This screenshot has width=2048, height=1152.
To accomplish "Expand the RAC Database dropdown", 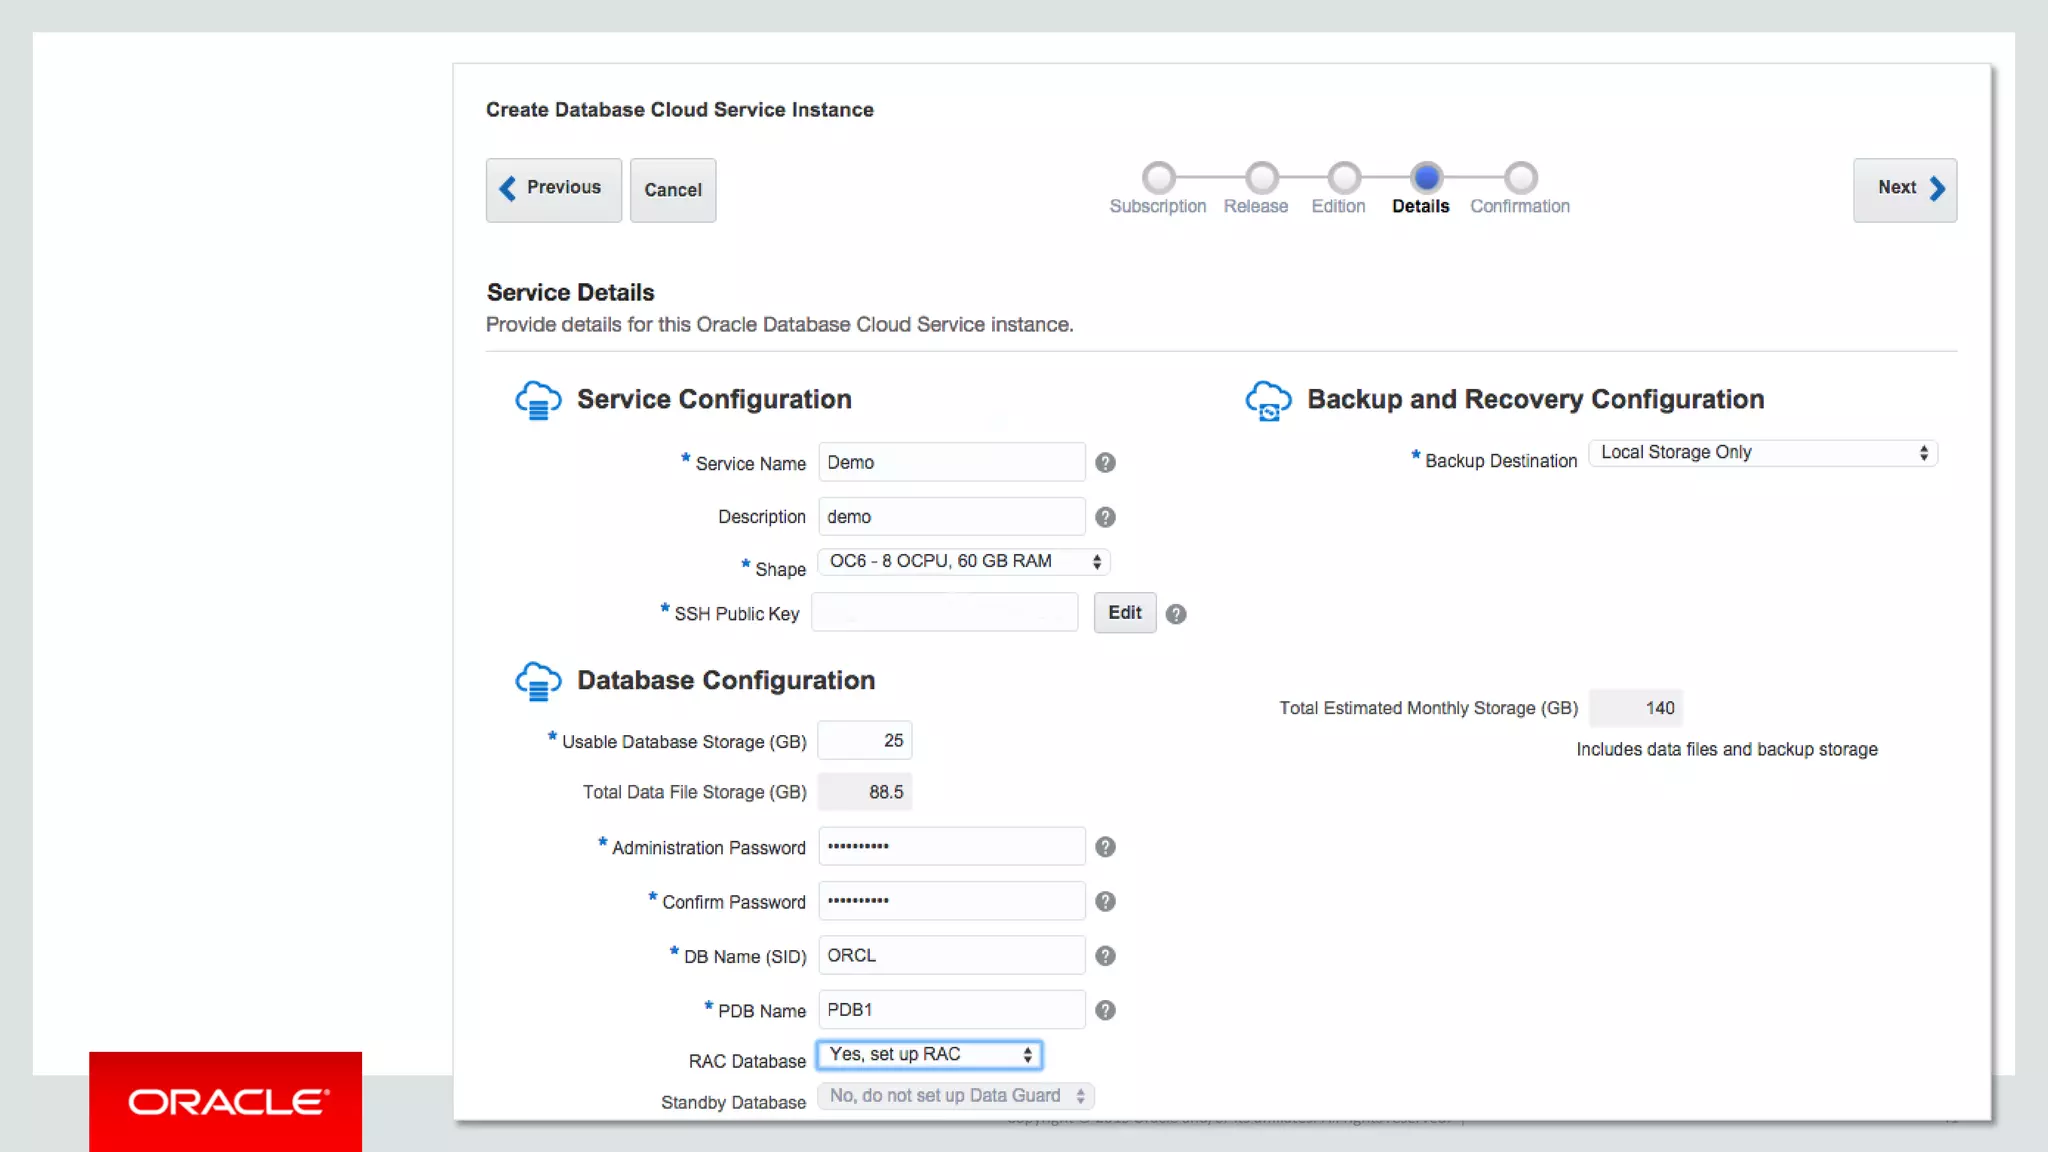I will [929, 1055].
